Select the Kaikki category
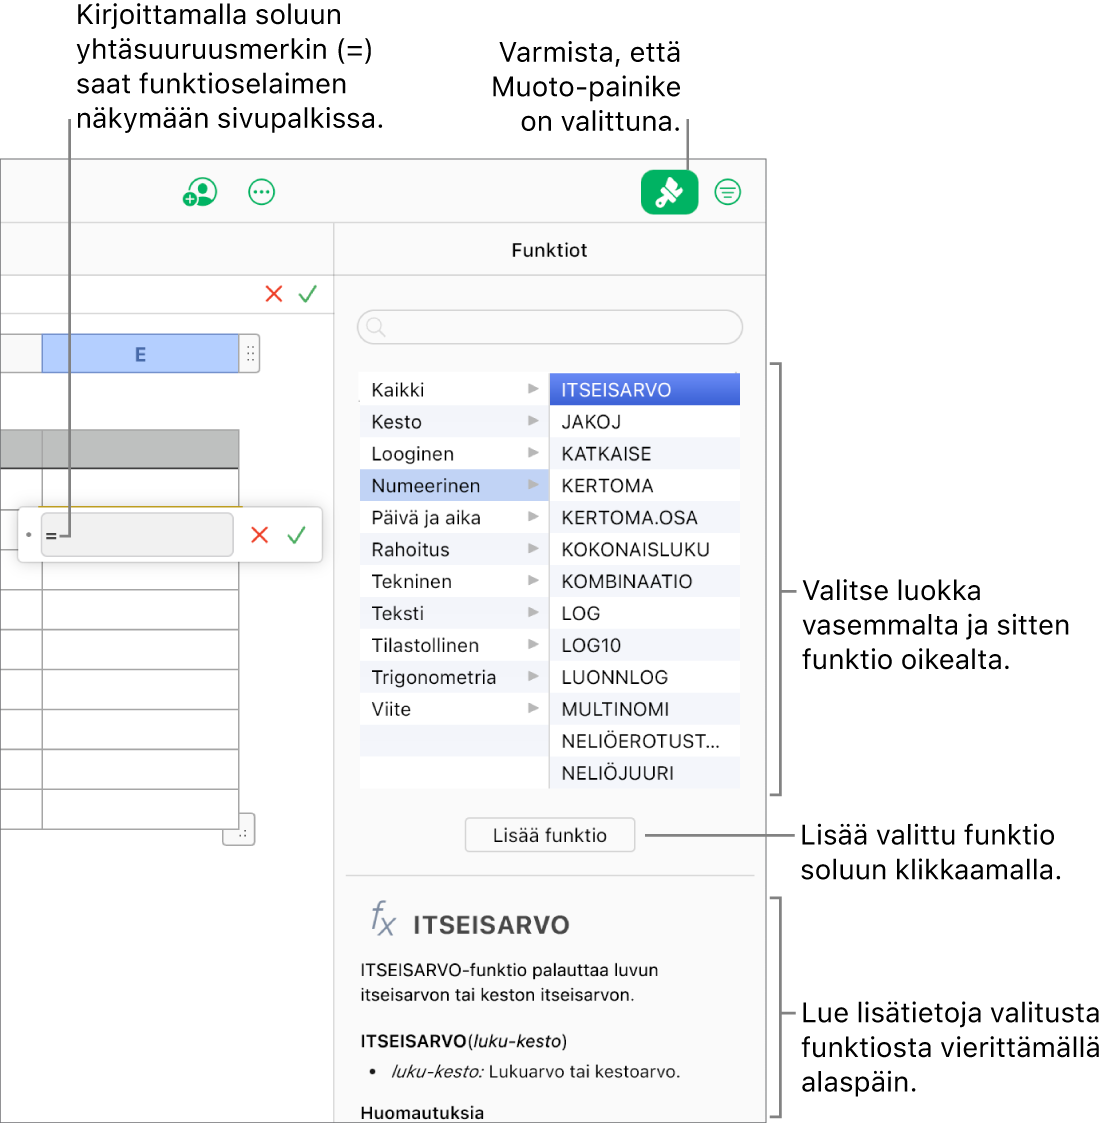The width and height of the screenshot is (1109, 1123). (x=453, y=390)
